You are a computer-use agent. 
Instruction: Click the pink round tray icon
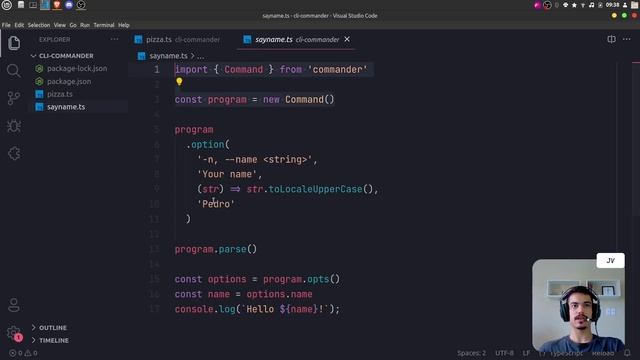point(537,5)
